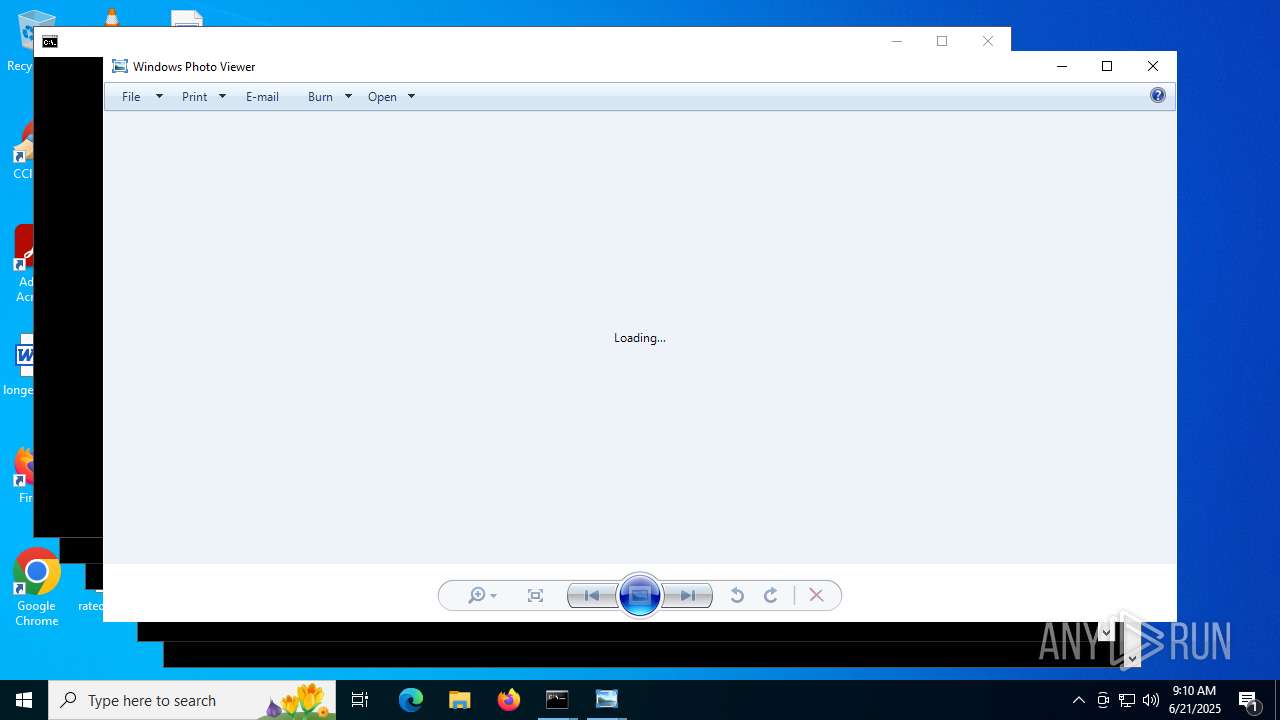The width and height of the screenshot is (1280, 720).
Task: Rotate the photo clockwise
Action: point(771,596)
